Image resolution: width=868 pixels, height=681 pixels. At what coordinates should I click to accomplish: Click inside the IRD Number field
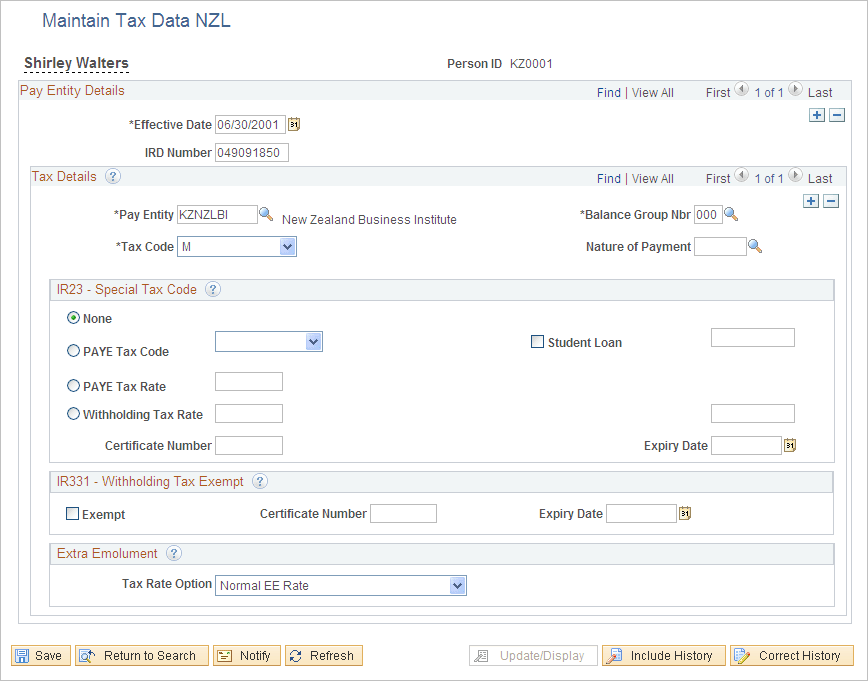point(251,152)
